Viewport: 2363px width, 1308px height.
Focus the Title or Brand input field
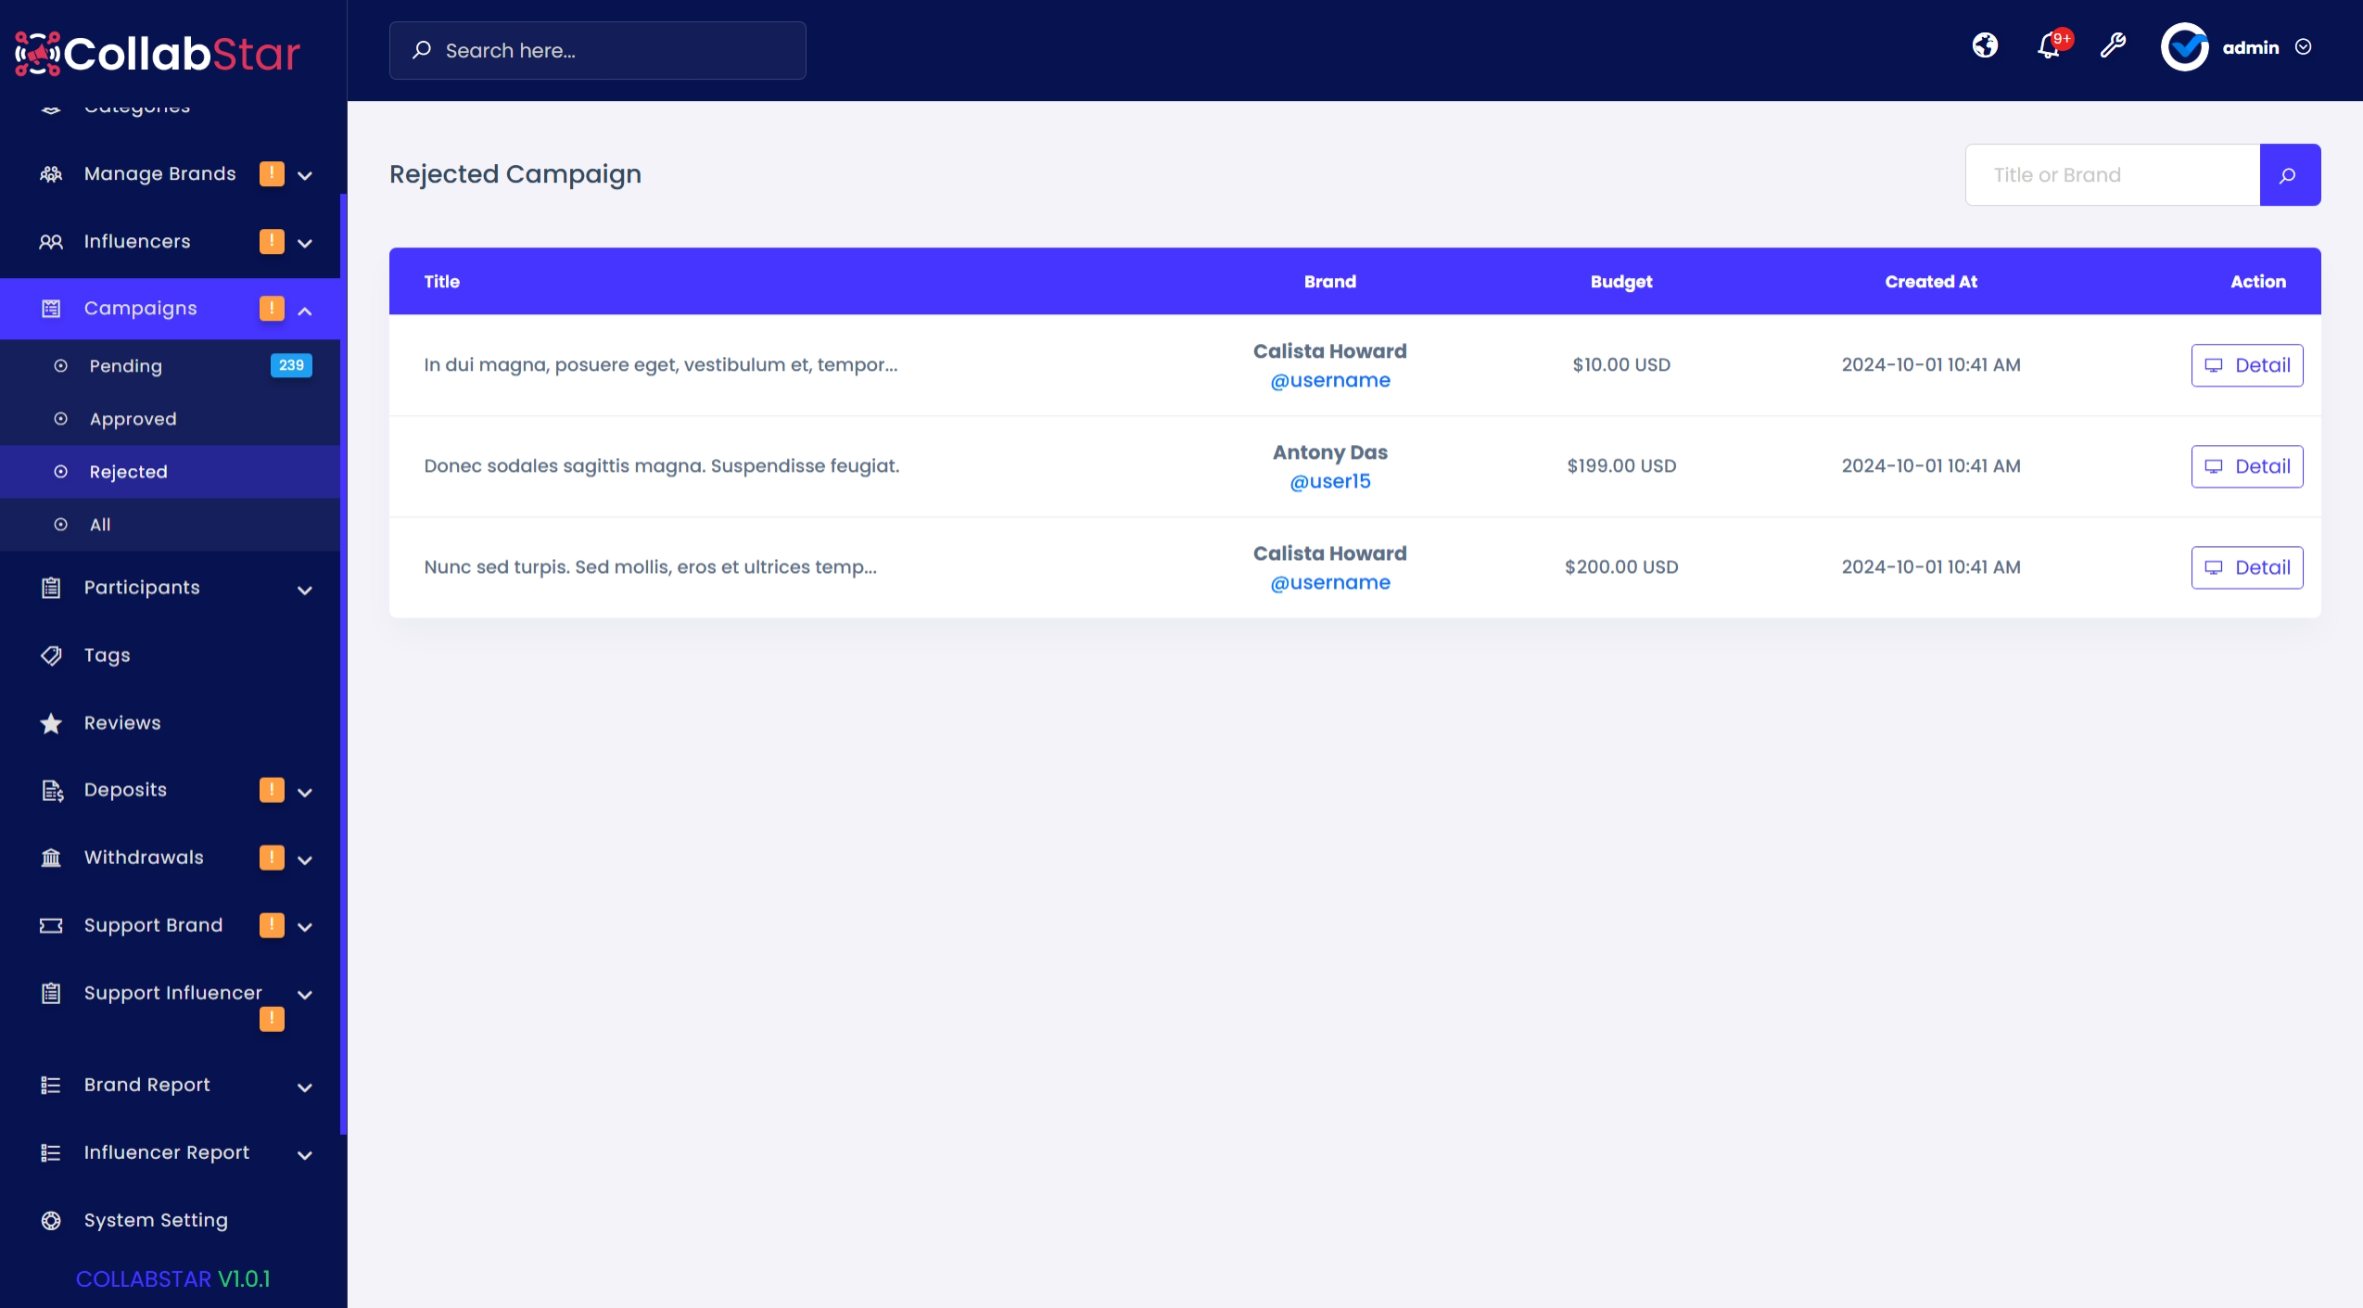tap(2112, 175)
